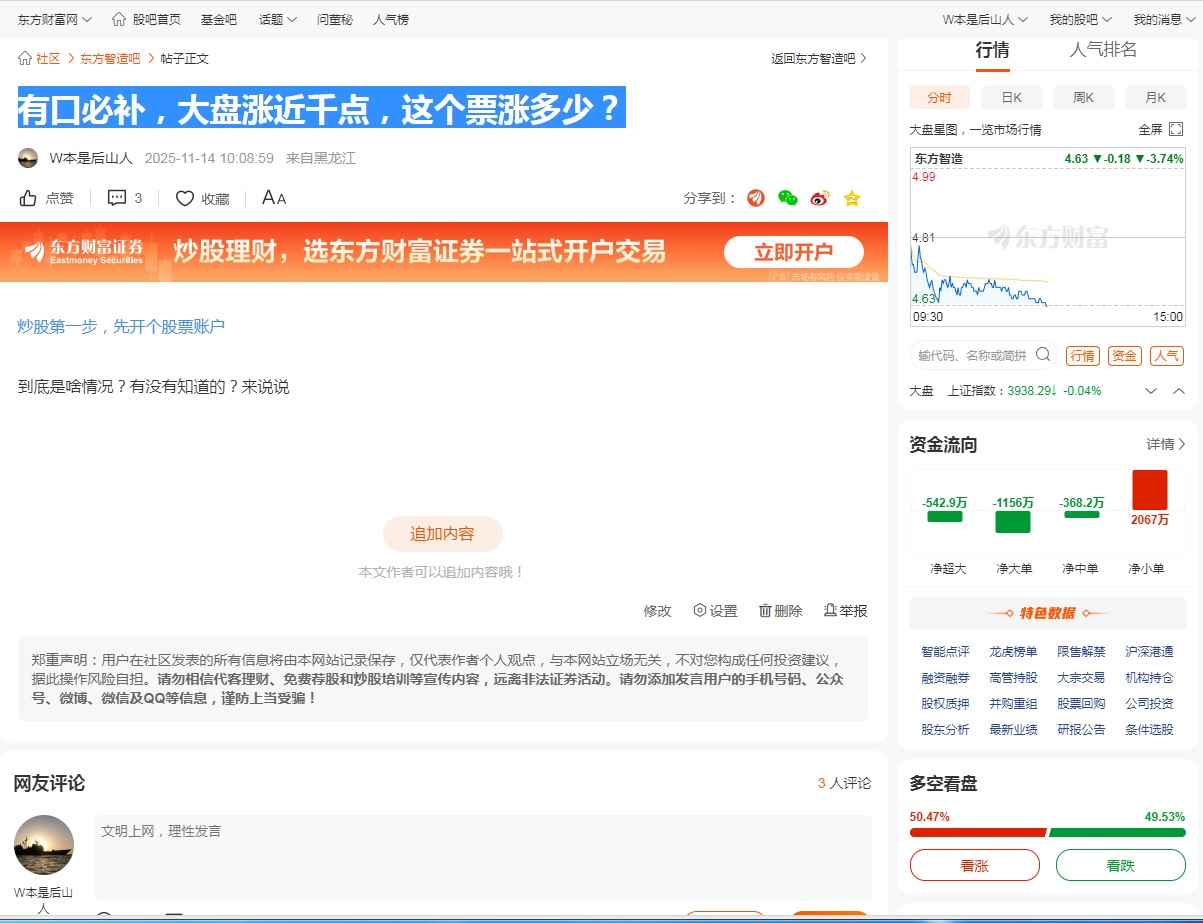Click 修改 to edit the post
Image resolution: width=1203 pixels, height=923 pixels.
(657, 610)
